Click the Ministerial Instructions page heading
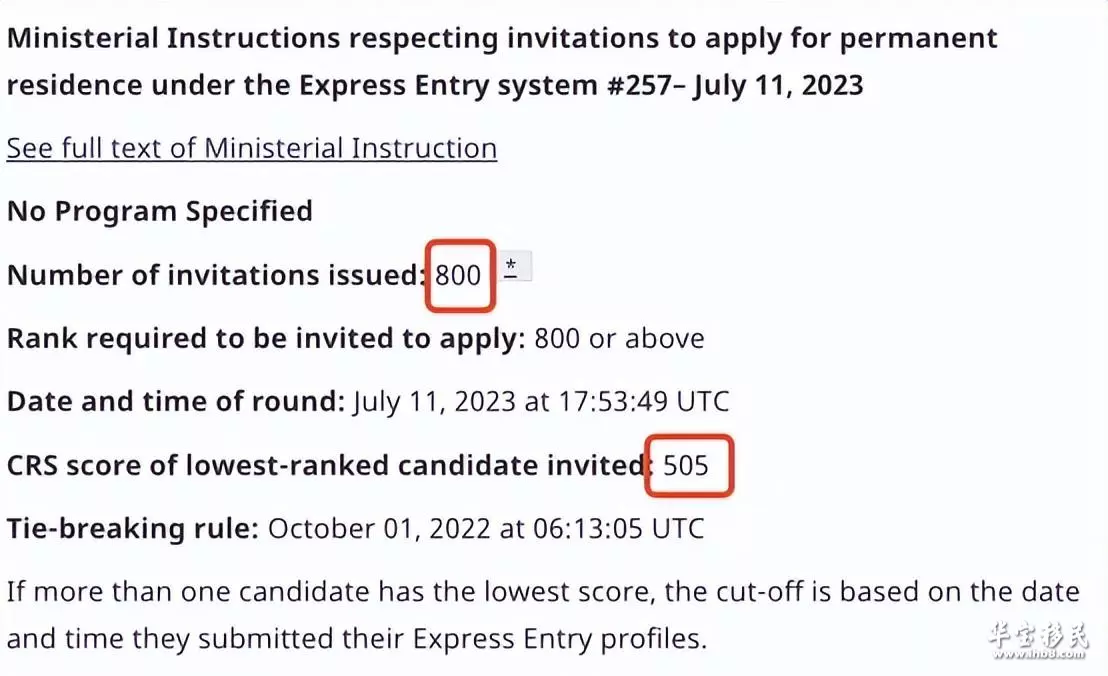Image resolution: width=1108 pixels, height=676 pixels. (502, 61)
